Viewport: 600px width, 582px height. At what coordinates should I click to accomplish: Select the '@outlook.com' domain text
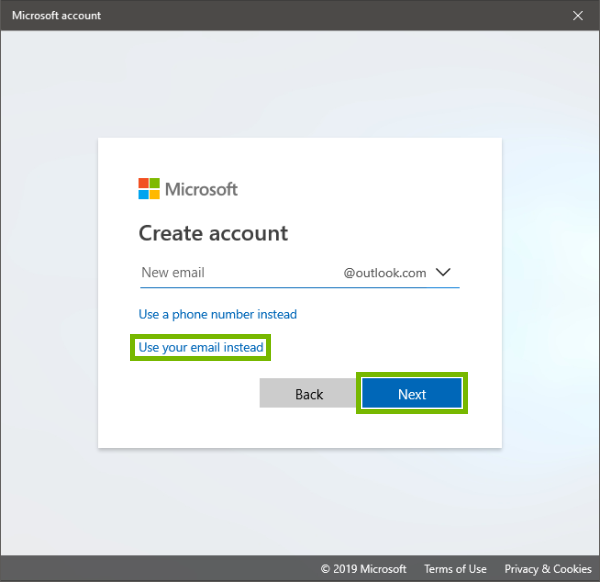385,273
